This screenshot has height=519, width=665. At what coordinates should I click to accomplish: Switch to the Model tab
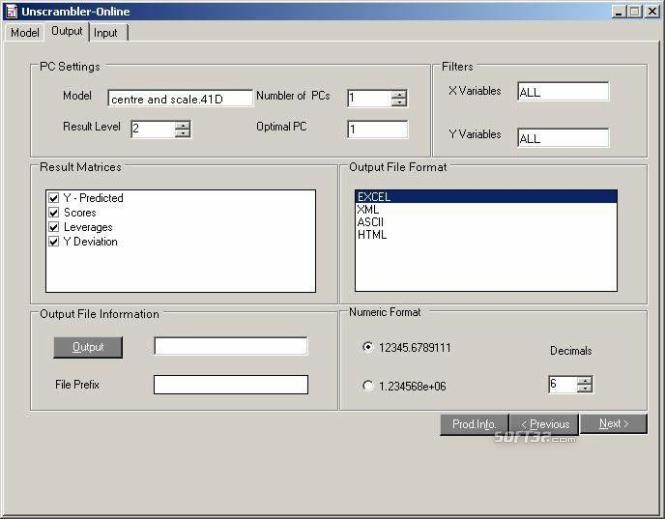[x=25, y=33]
